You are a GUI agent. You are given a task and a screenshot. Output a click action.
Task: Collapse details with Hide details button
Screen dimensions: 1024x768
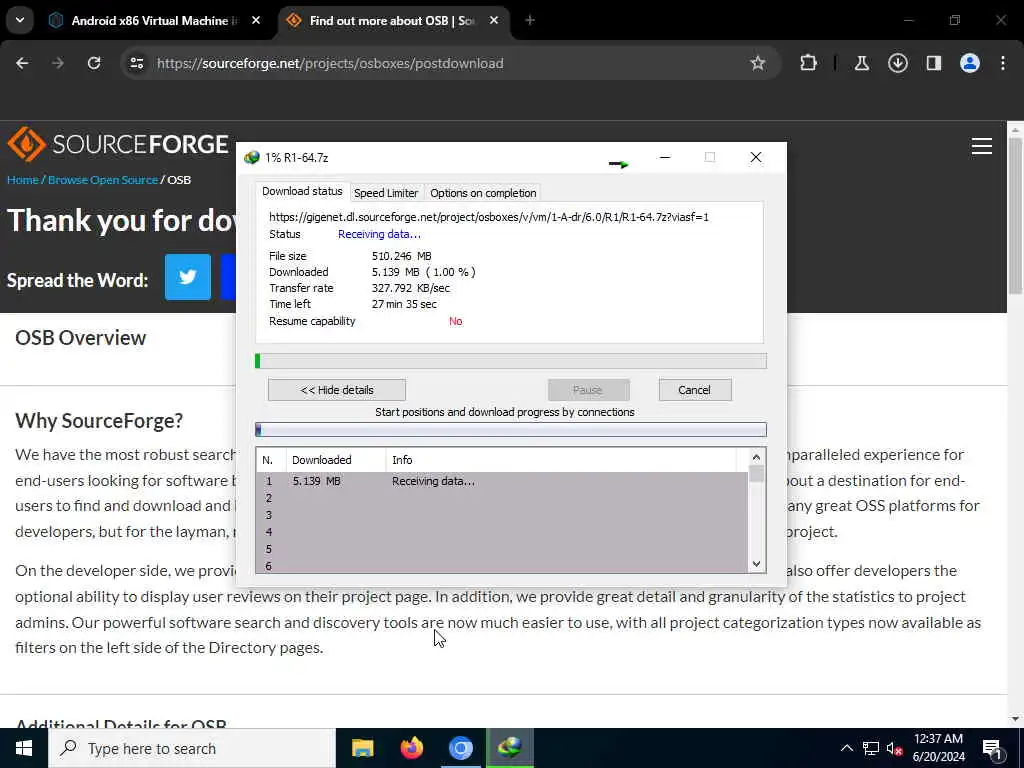tap(337, 390)
